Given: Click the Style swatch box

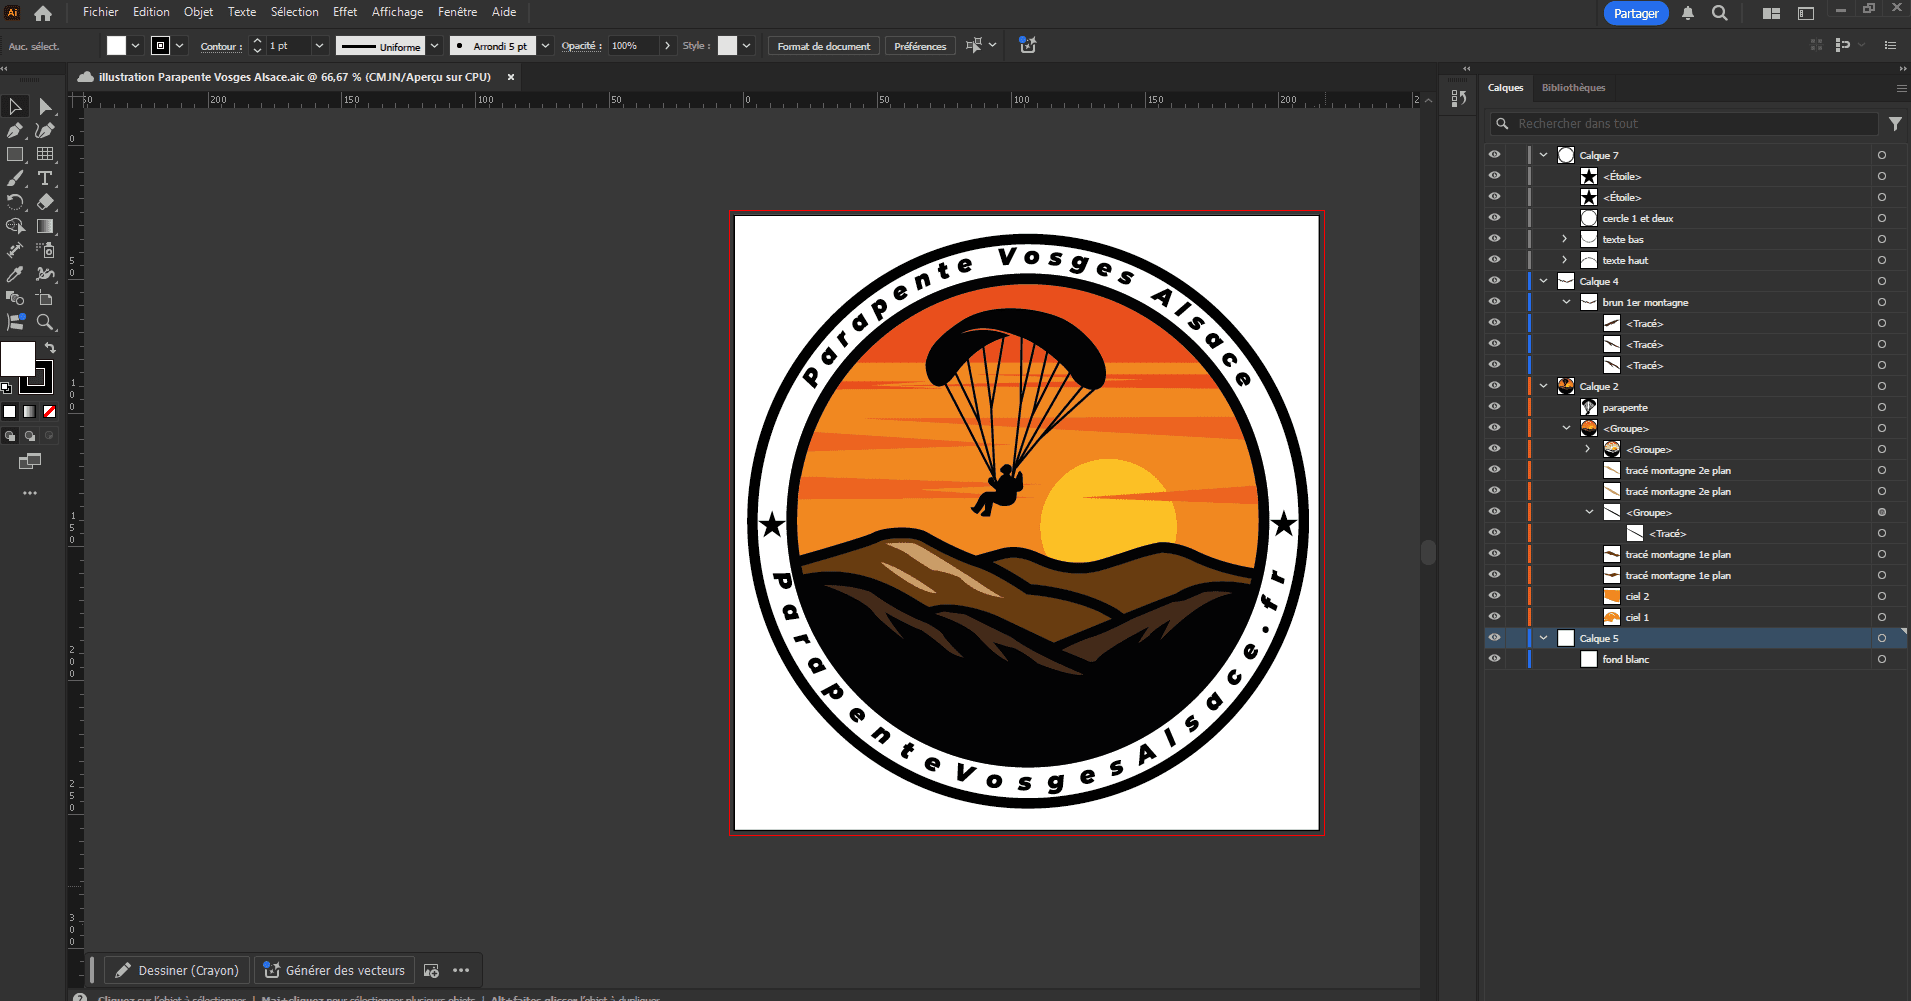Looking at the screenshot, I should tap(727, 46).
